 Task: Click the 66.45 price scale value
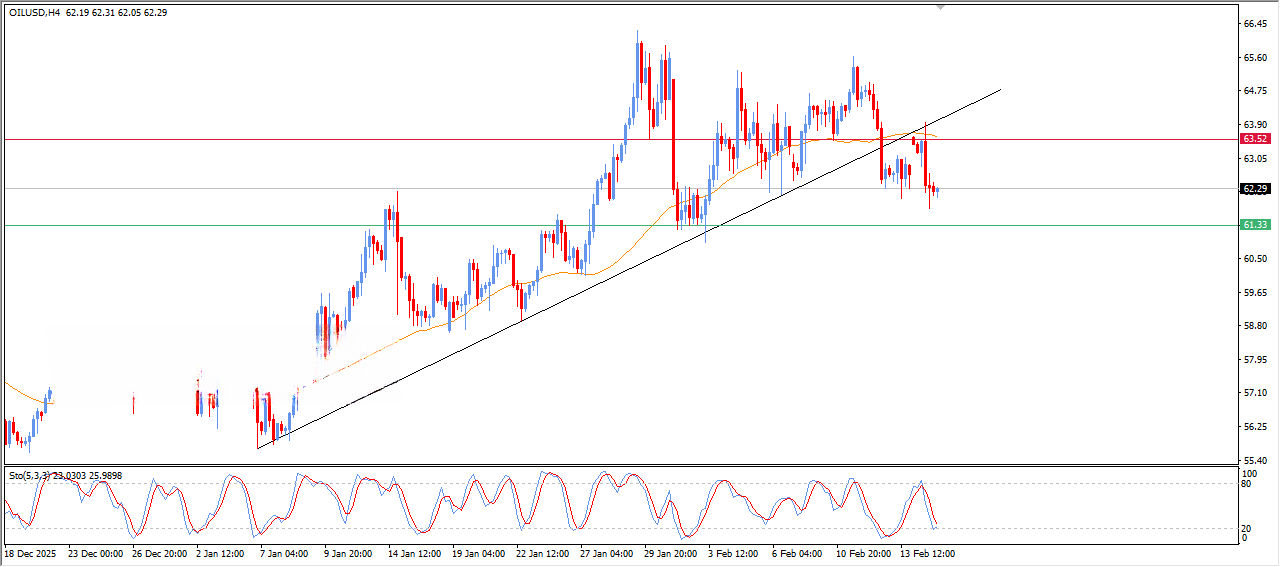(1255, 24)
